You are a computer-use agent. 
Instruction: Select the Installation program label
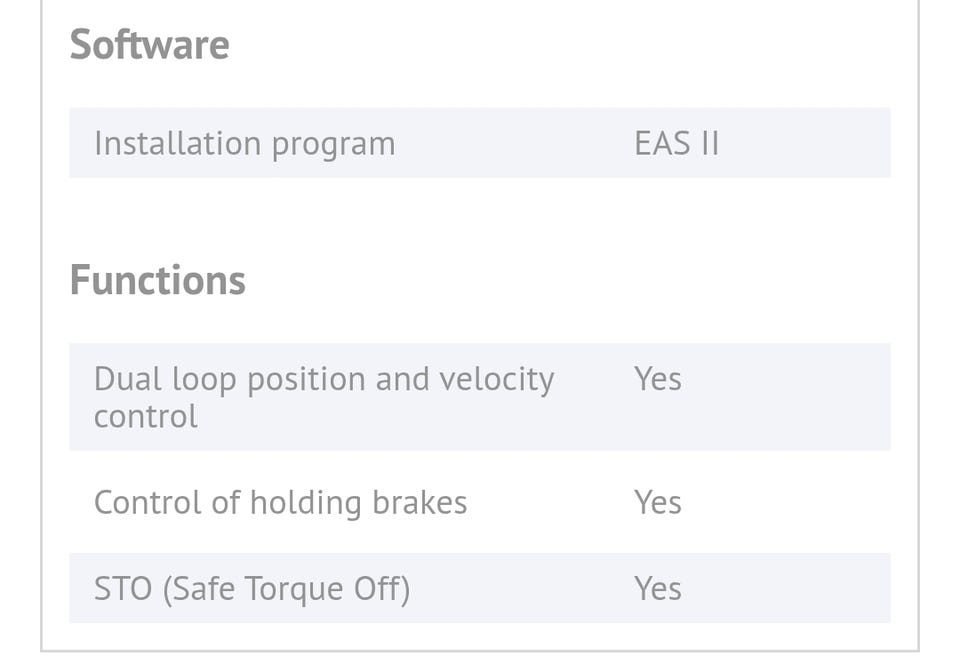[x=244, y=143]
